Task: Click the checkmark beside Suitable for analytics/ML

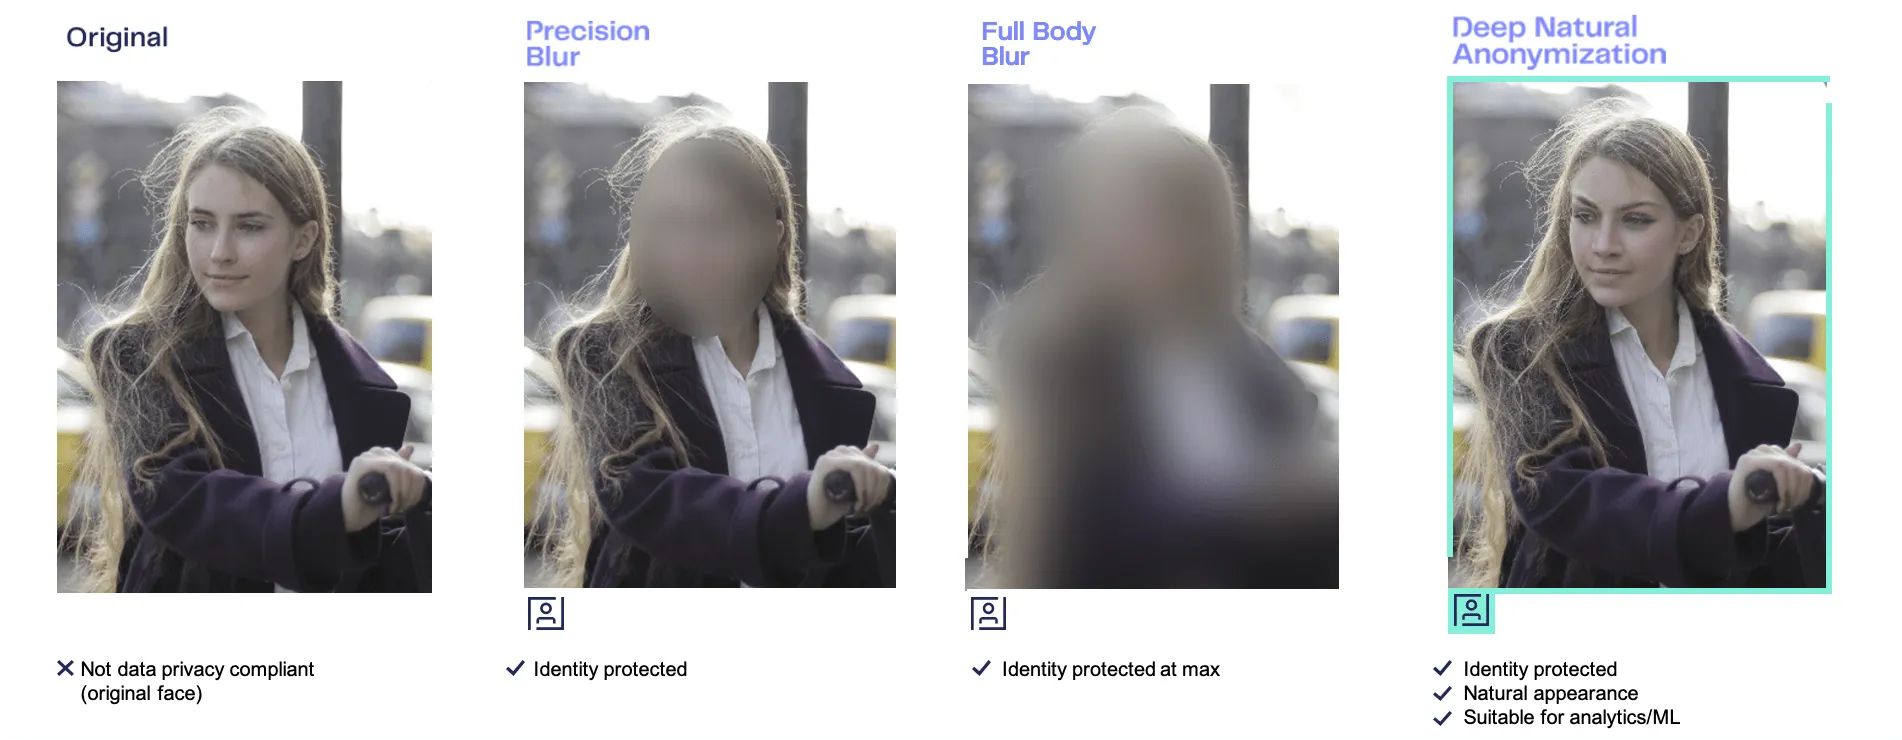Action: (1442, 718)
